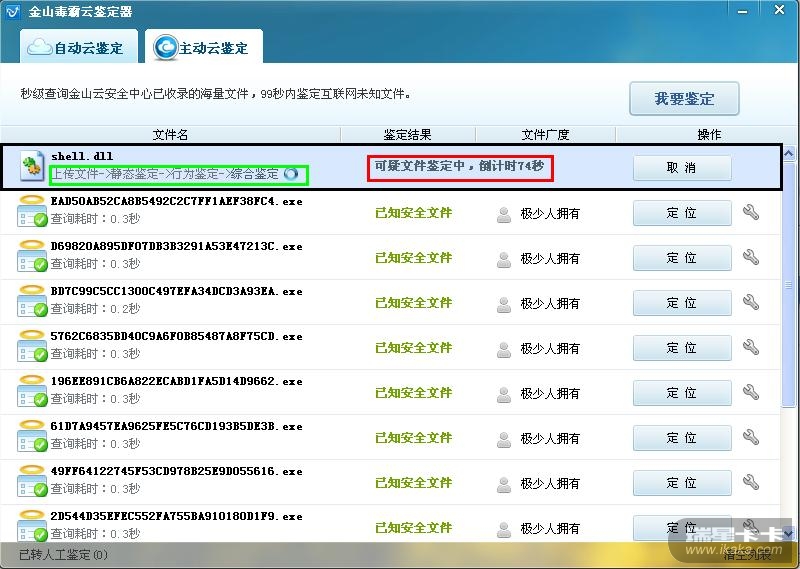This screenshot has width=800, height=569.
Task: Click safe-file icon of 49FF64122745F53CD978B25E9D055616.exe
Action: 32,480
